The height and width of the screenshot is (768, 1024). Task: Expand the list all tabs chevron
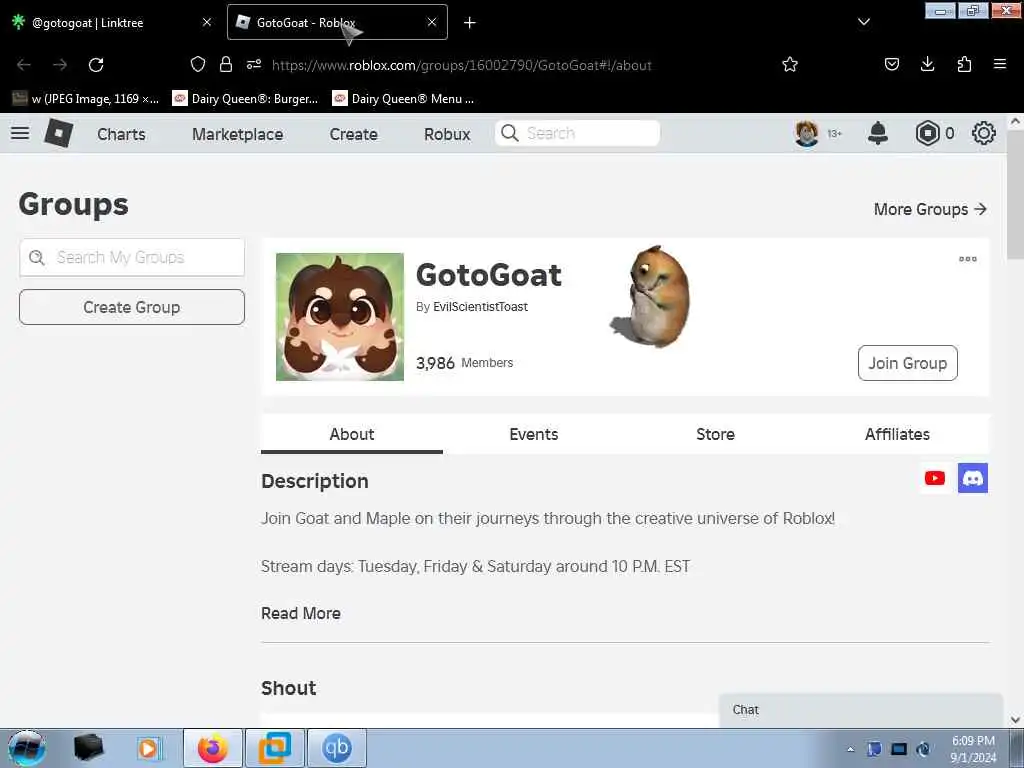pos(863,22)
